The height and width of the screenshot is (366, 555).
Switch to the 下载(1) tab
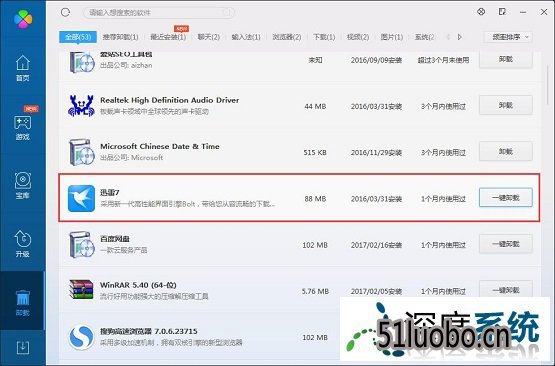click(324, 37)
